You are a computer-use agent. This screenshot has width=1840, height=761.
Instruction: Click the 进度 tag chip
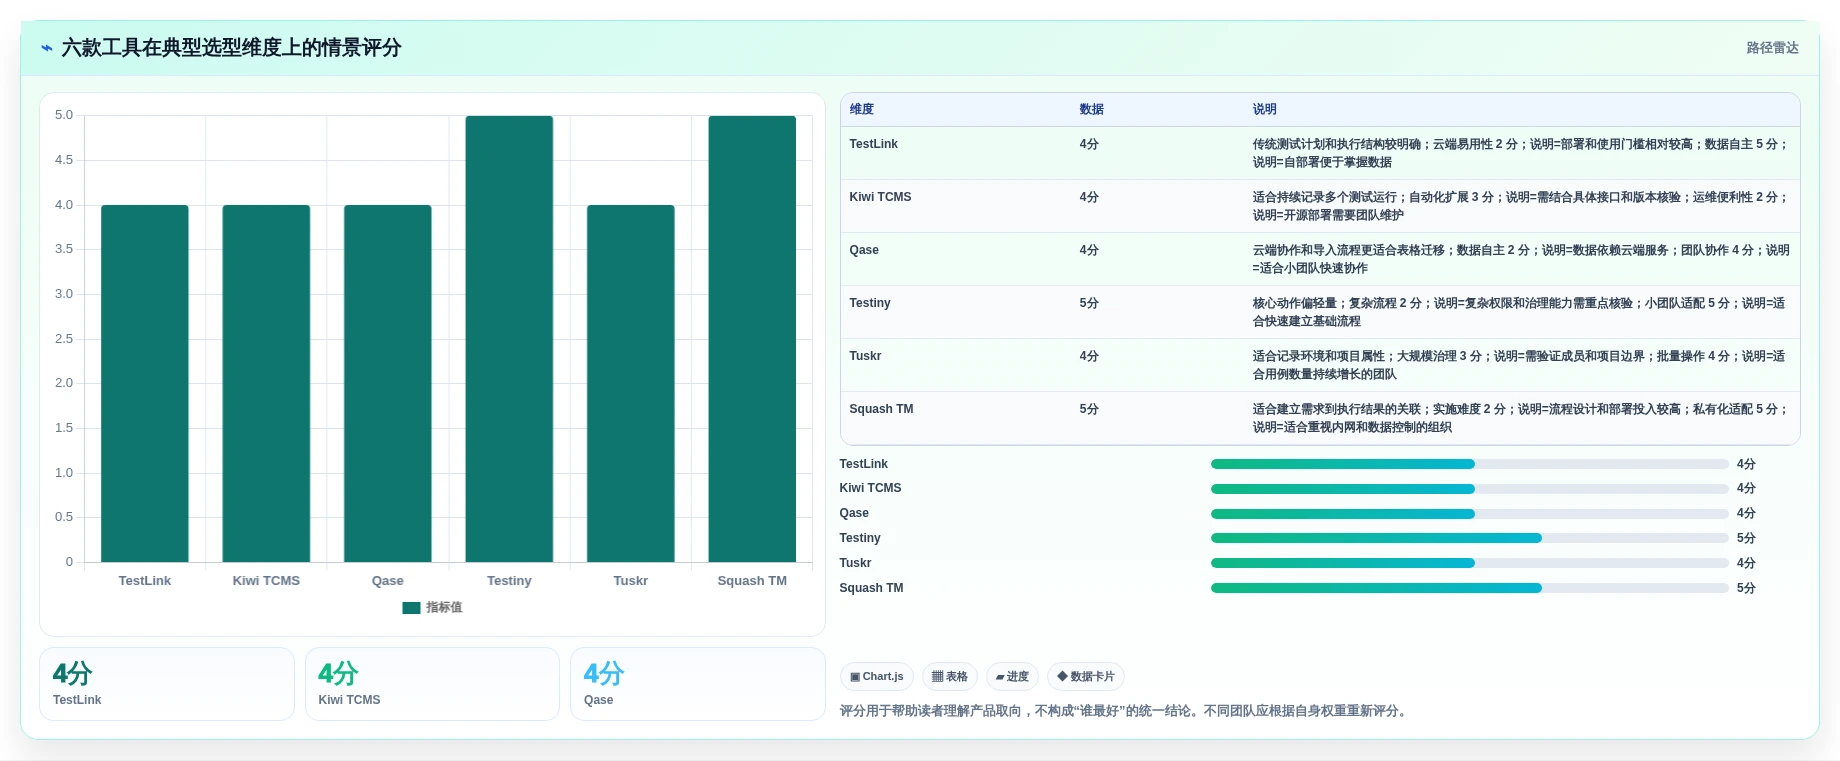pyautogui.click(x=1012, y=677)
